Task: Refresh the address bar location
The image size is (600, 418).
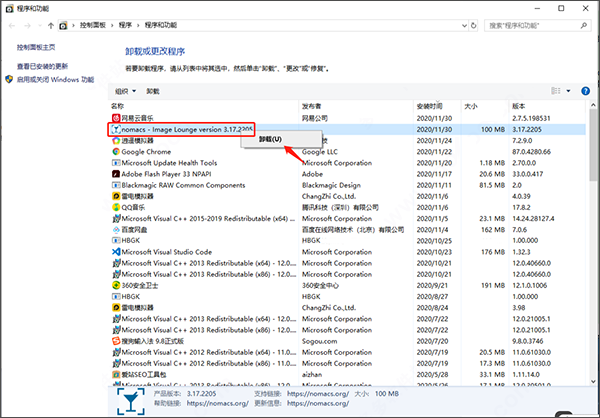Action: tap(473, 26)
